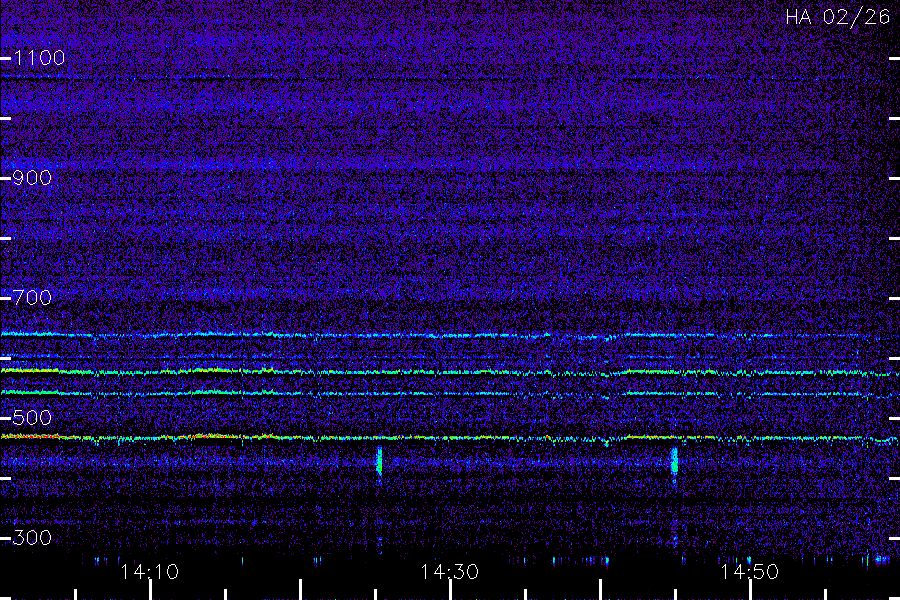This screenshot has width=900, height=600.
Task: Select the green burst below 500 near 14:25
Action: tap(379, 460)
